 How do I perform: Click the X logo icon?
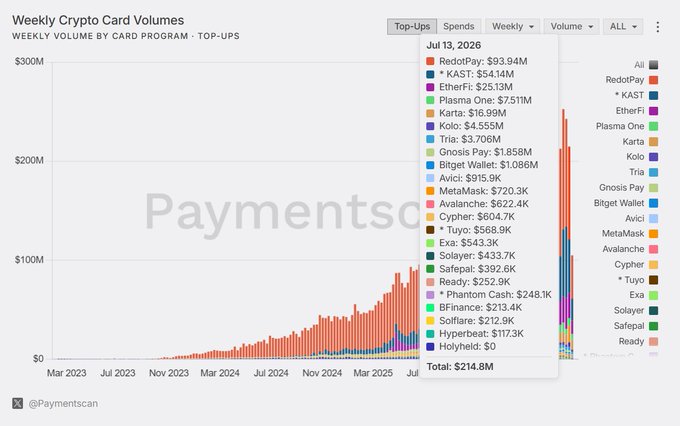tap(17, 403)
